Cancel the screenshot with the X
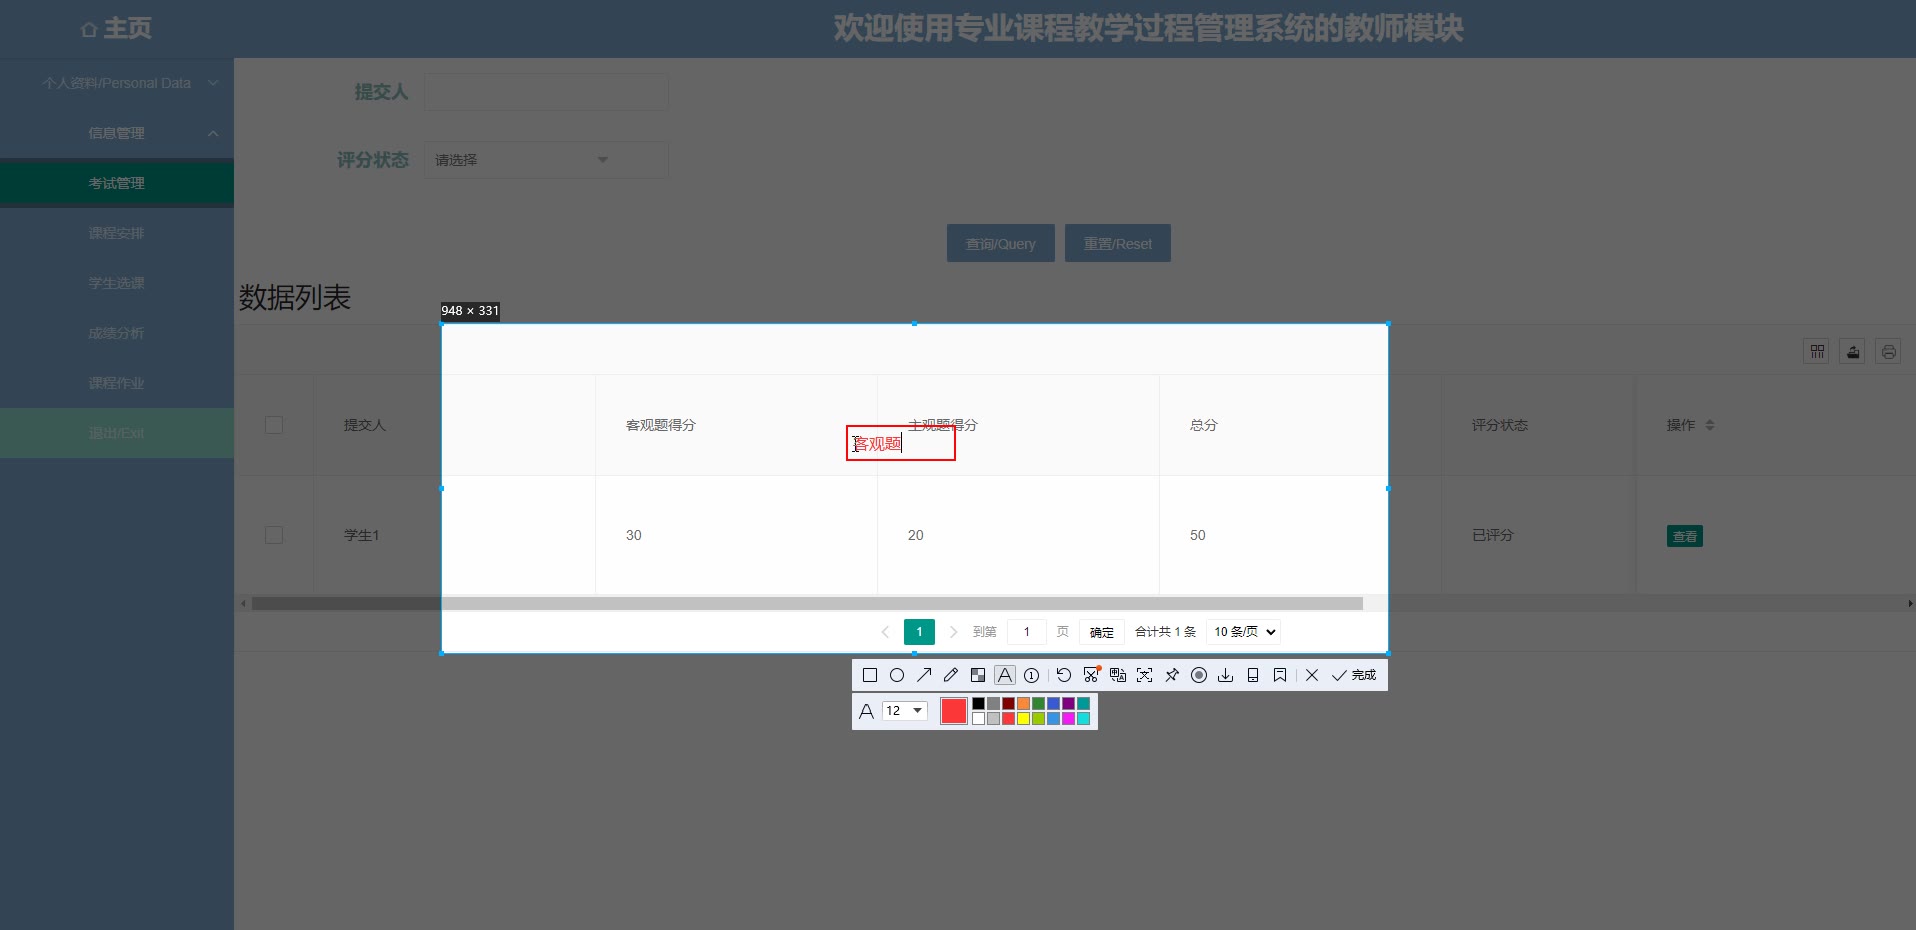Image resolution: width=1916 pixels, height=930 pixels. (x=1312, y=675)
